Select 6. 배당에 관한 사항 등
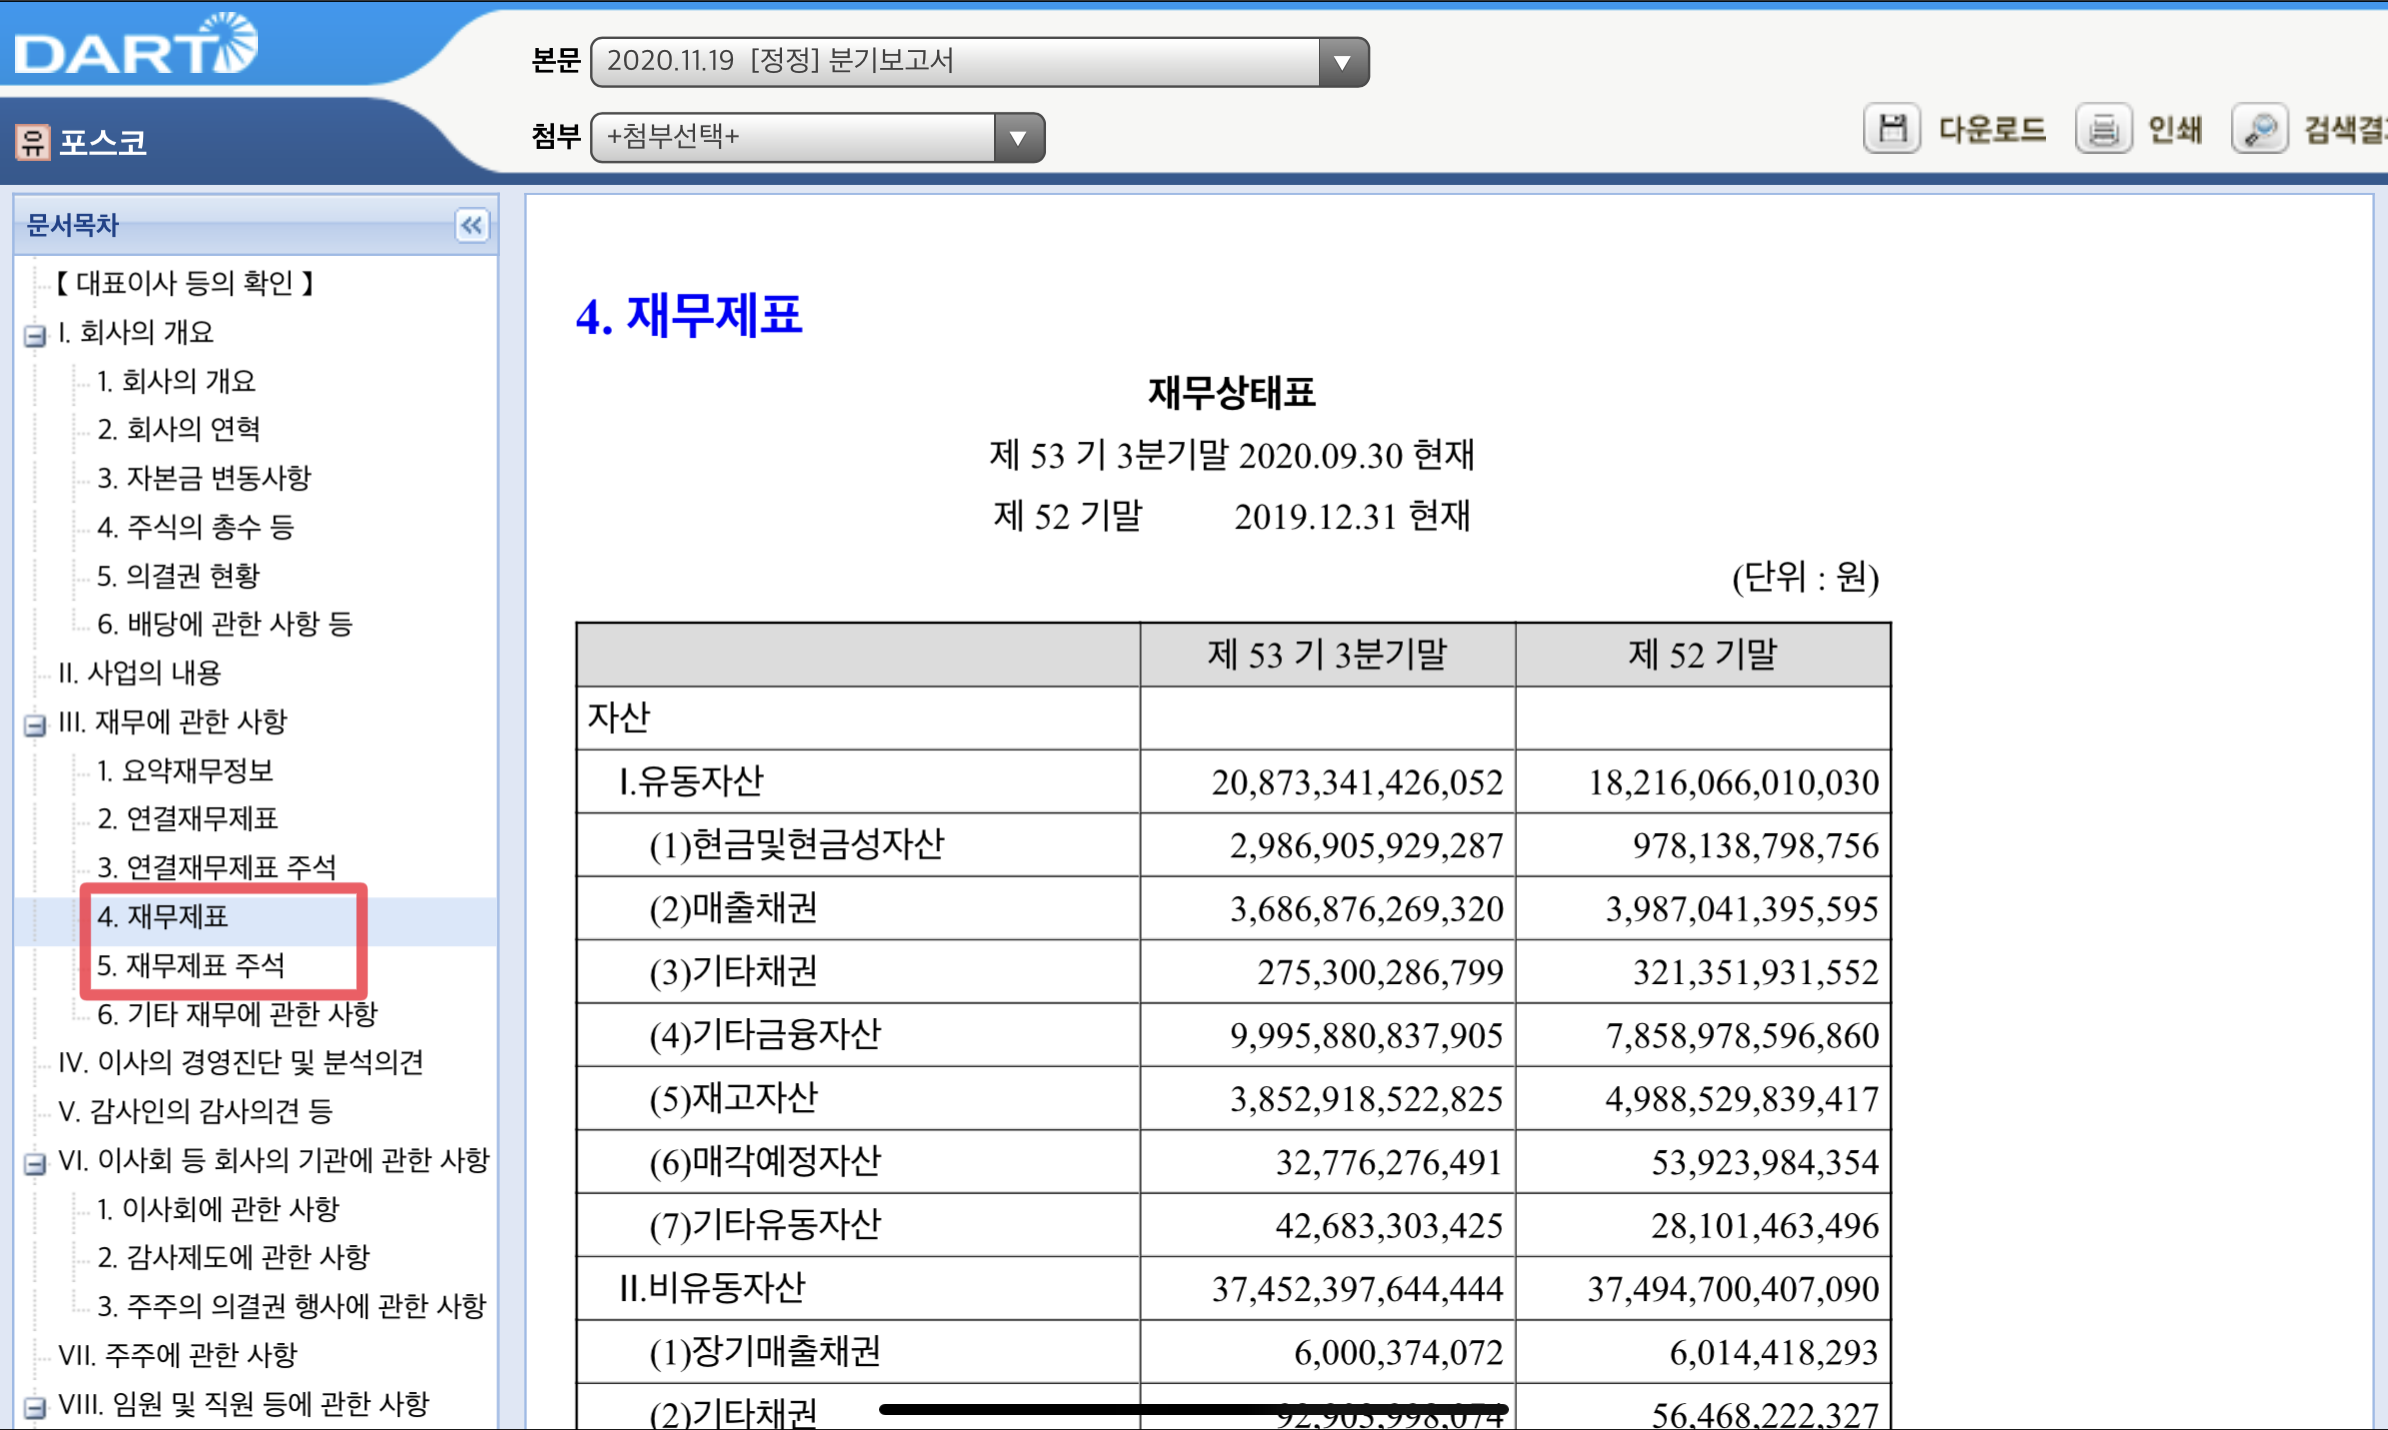This screenshot has width=2388, height=1430. [x=225, y=624]
